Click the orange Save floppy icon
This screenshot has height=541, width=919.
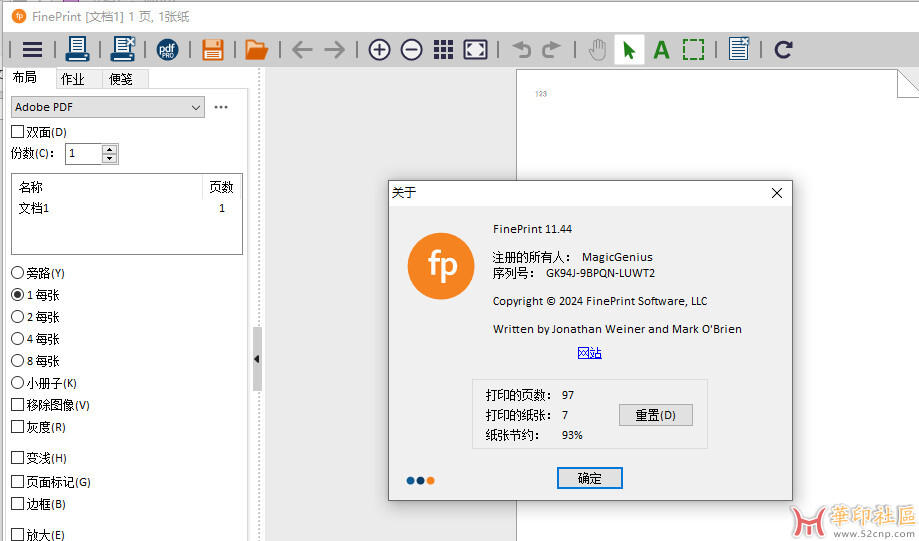pyautogui.click(x=213, y=50)
